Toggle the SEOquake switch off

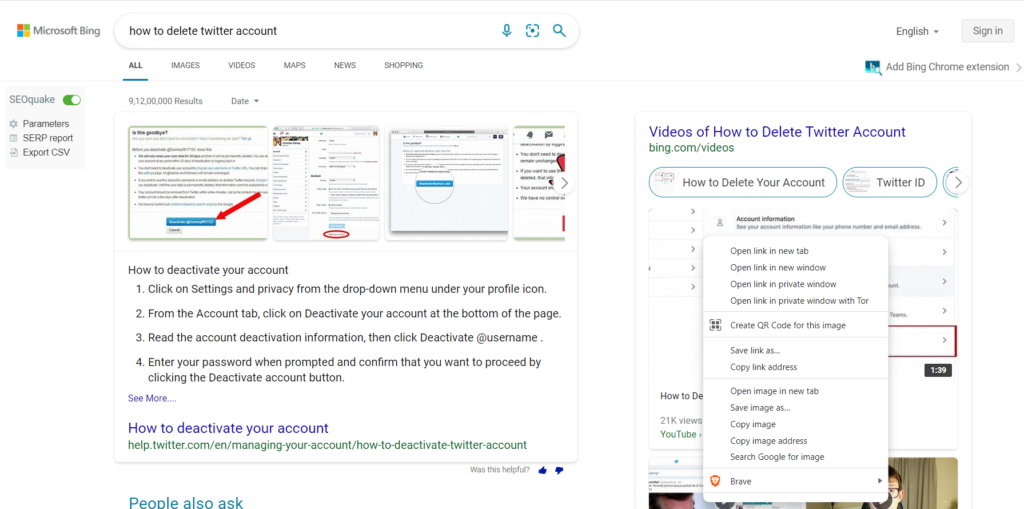click(72, 100)
